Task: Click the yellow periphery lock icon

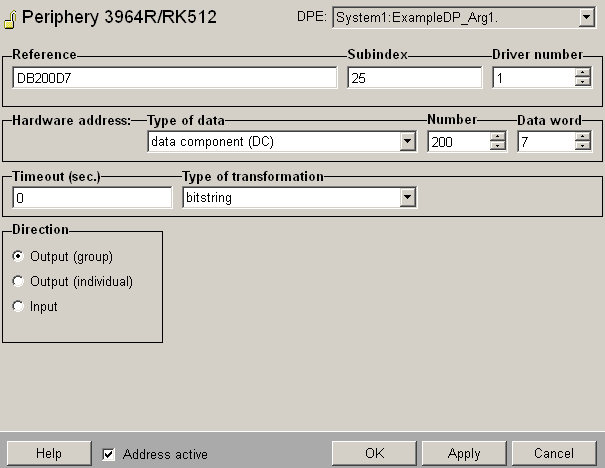Action: point(10,19)
